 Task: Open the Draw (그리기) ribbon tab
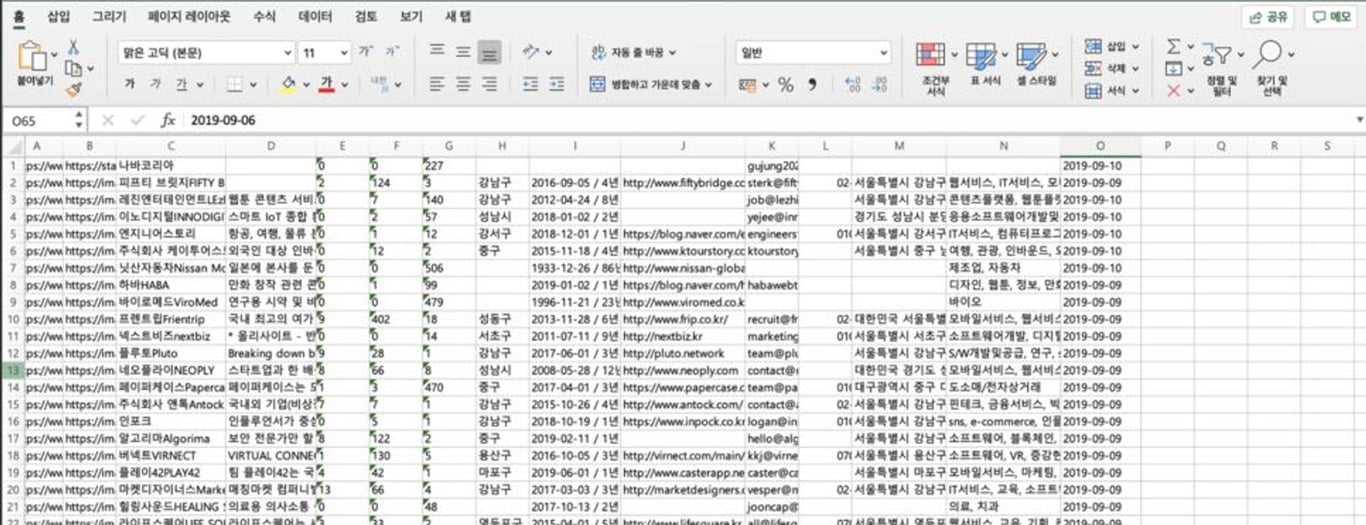[109, 17]
